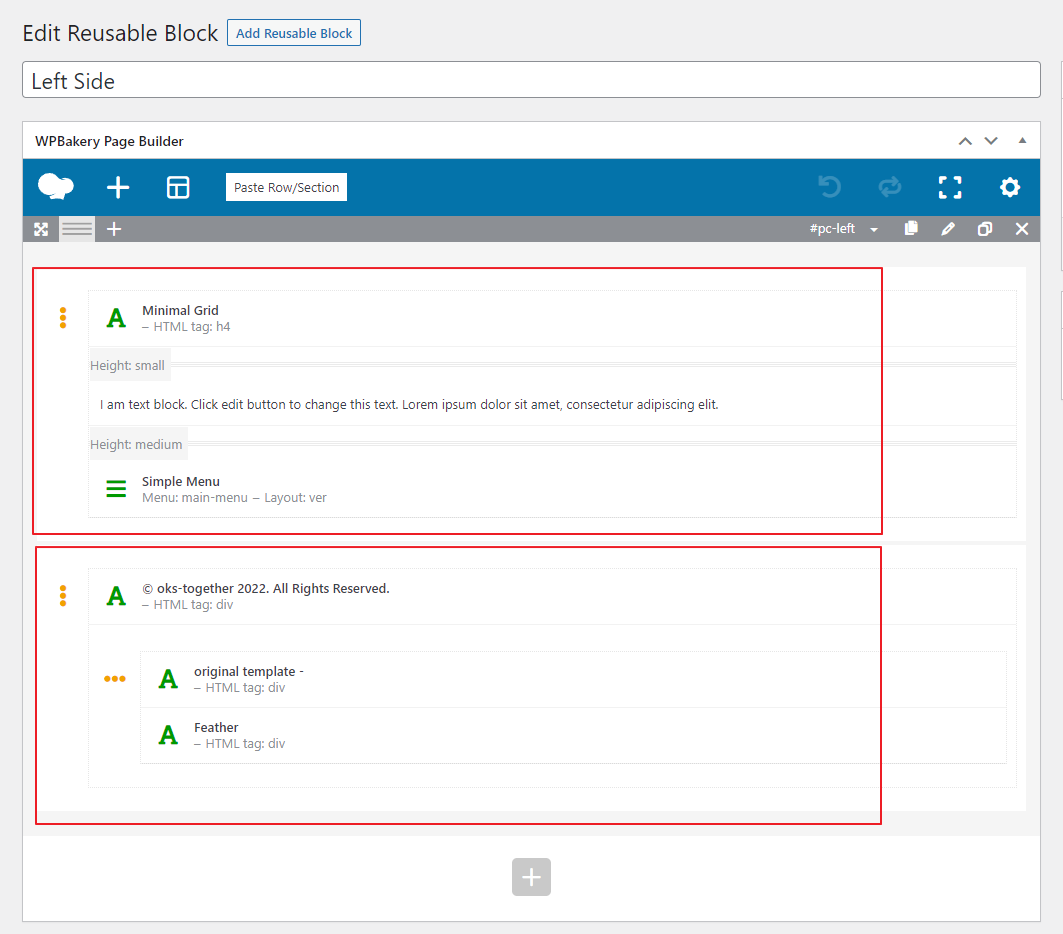This screenshot has height=934, width=1063.
Task: Click the Lorem ipsum text block
Action: coord(552,405)
